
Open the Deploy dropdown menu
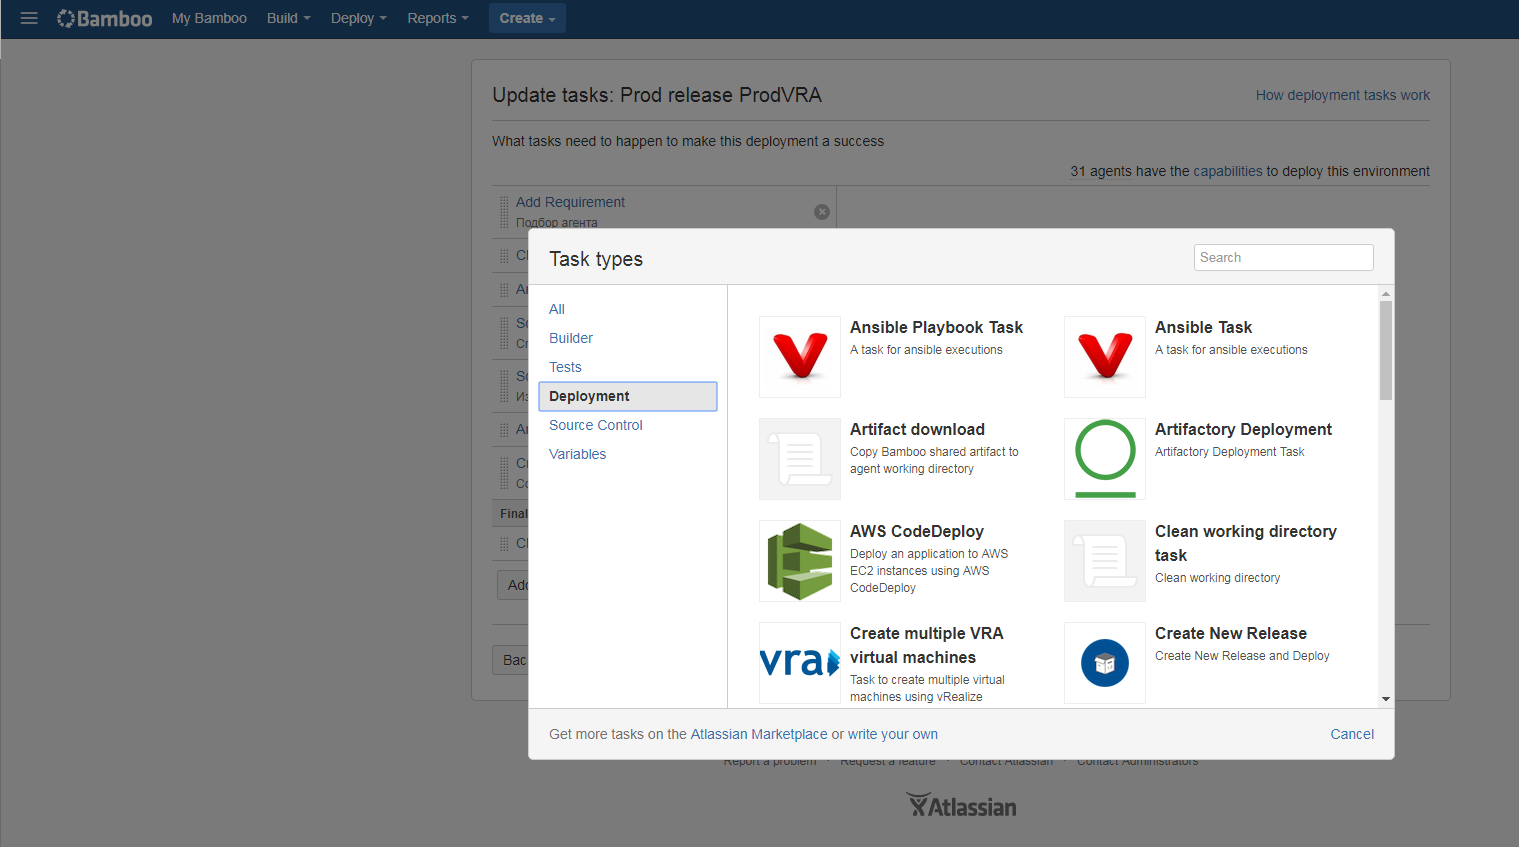tap(358, 18)
